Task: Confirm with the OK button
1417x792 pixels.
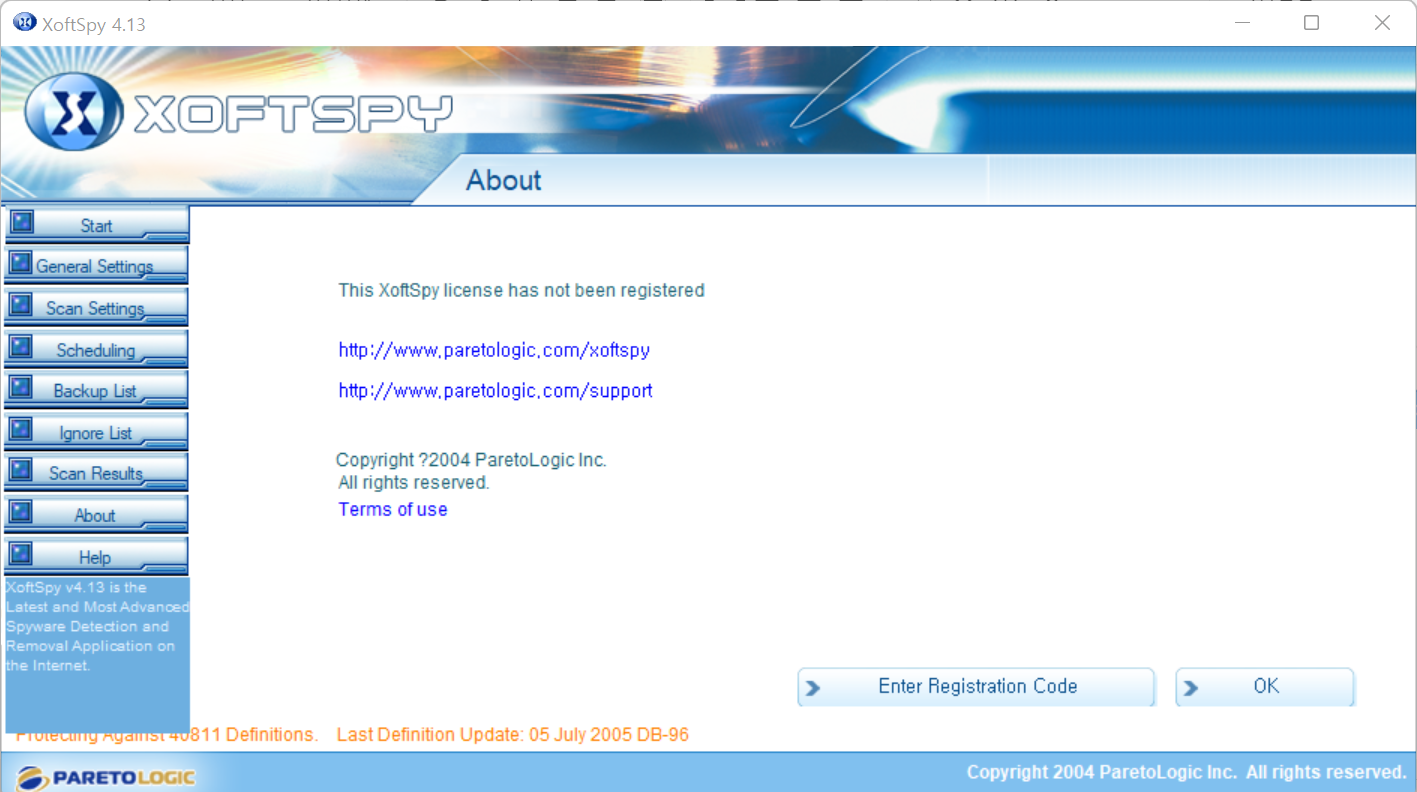Action: pyautogui.click(x=1265, y=687)
